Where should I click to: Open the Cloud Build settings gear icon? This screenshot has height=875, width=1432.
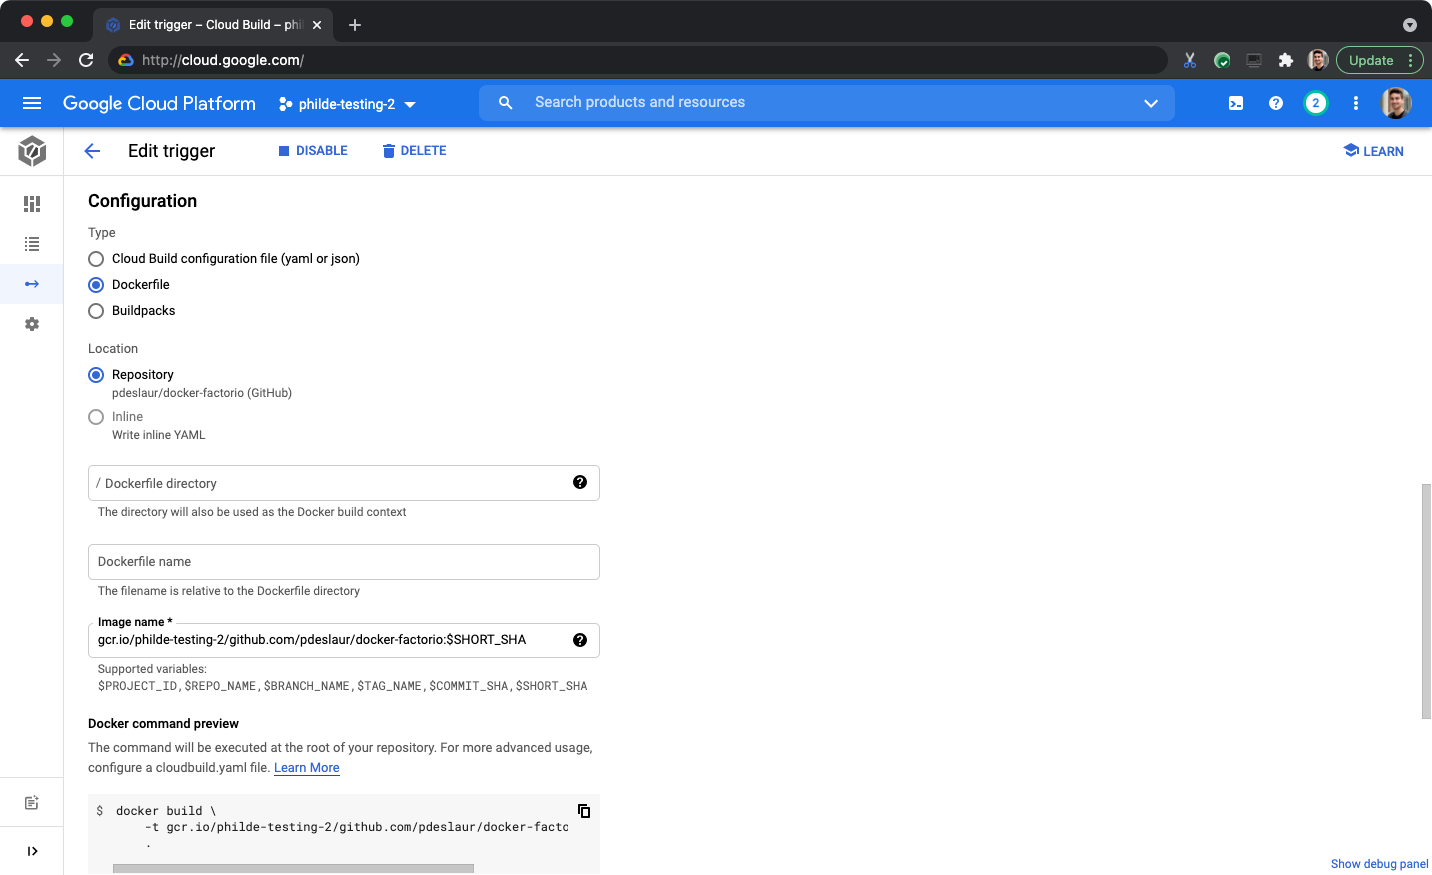coord(32,324)
